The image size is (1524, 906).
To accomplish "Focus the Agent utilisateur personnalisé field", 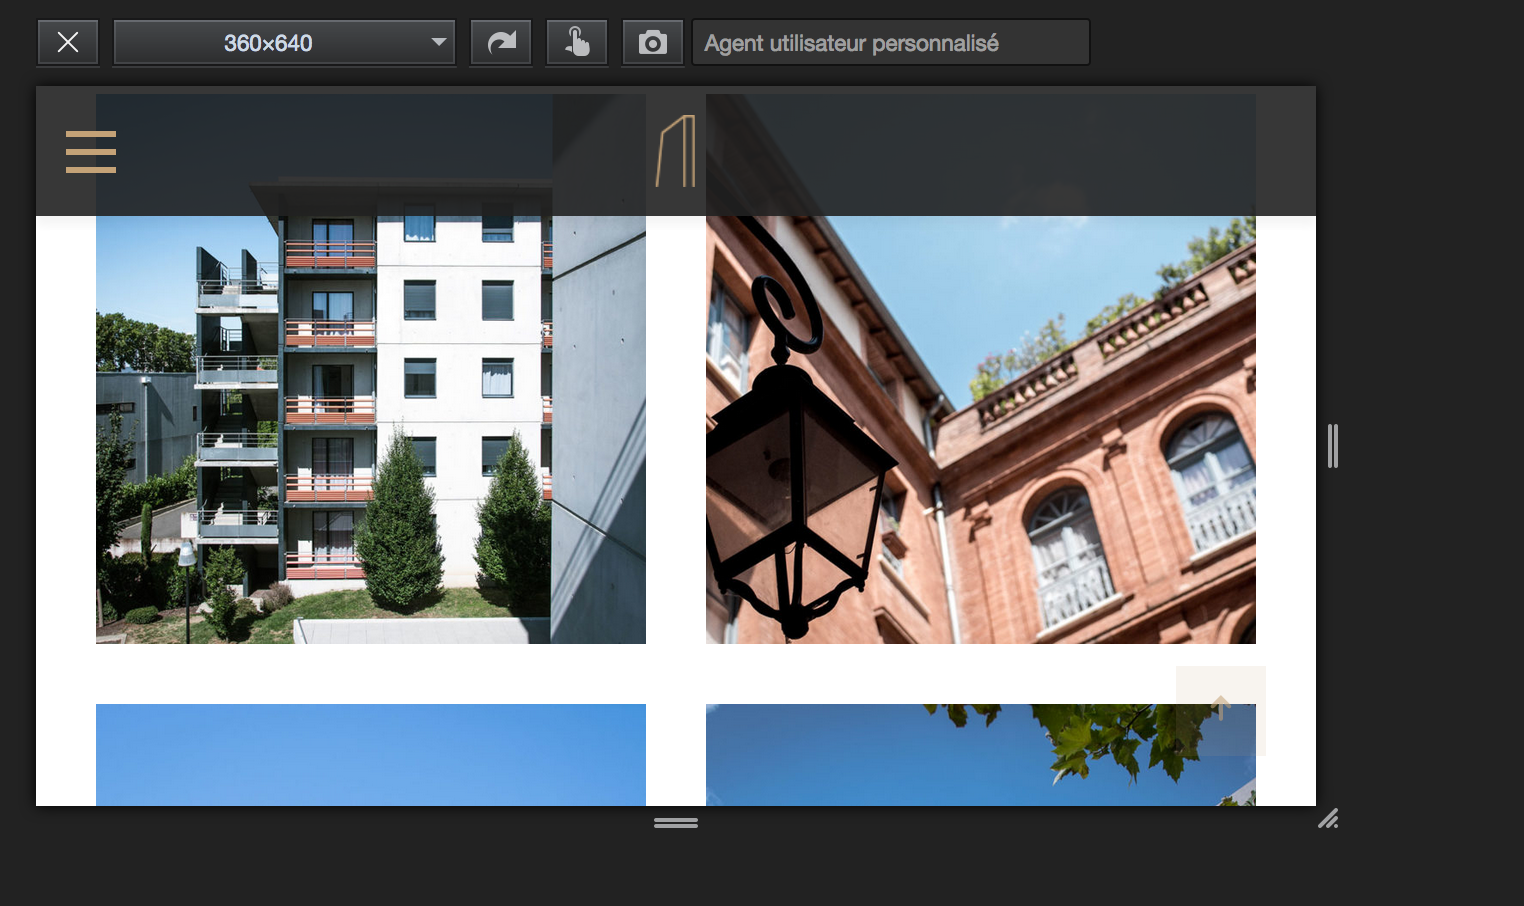I will (890, 43).
